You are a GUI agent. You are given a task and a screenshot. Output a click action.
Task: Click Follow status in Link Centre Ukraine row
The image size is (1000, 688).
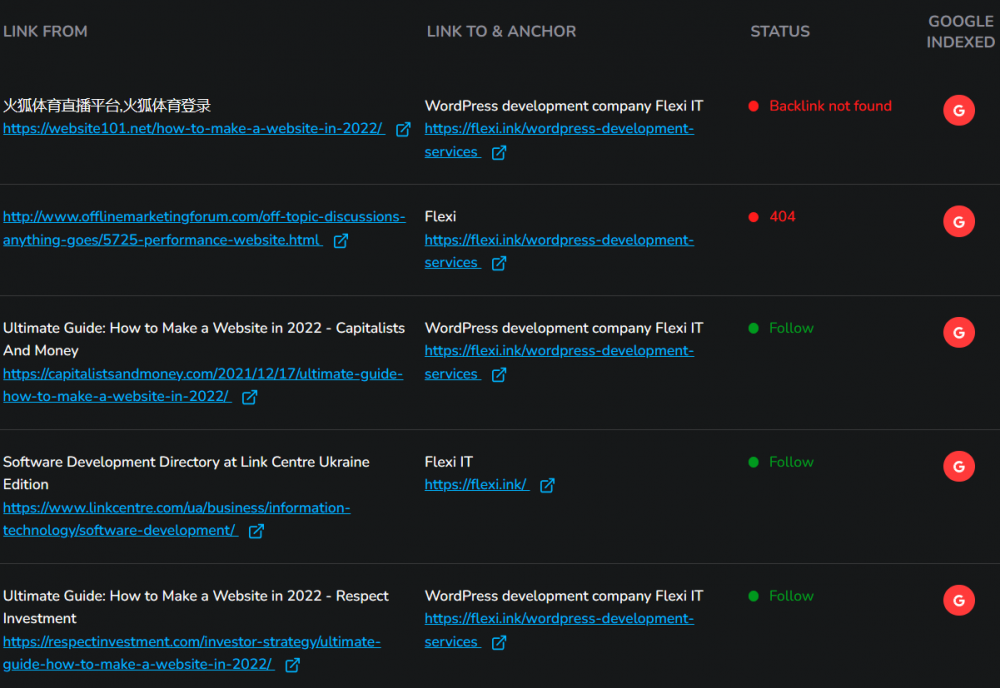(x=791, y=462)
